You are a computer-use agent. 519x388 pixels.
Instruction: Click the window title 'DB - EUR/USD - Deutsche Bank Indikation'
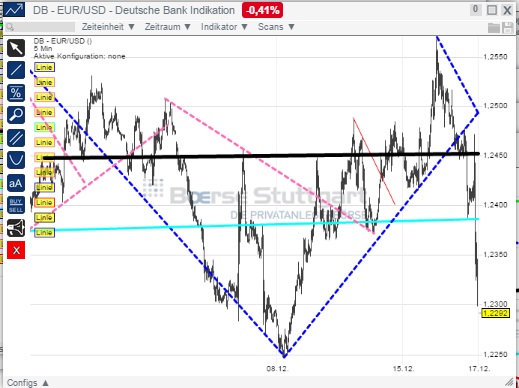click(134, 10)
